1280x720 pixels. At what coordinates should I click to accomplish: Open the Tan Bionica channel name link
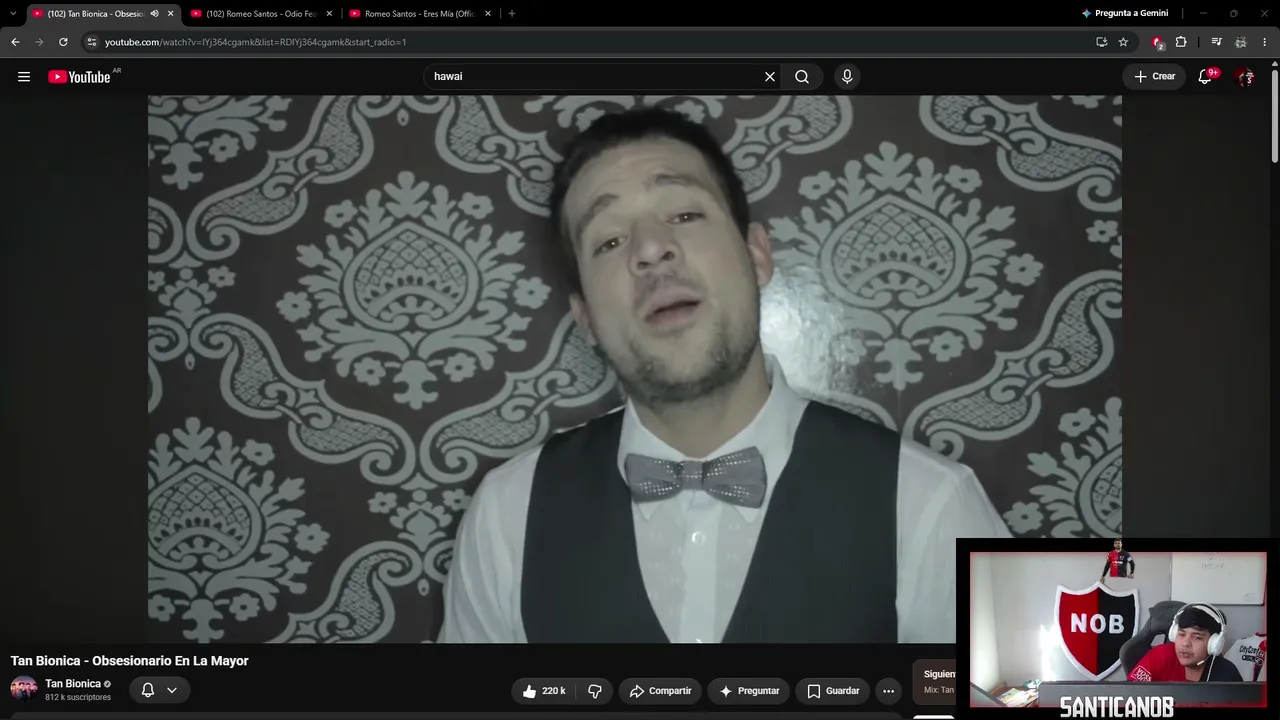[x=73, y=684]
